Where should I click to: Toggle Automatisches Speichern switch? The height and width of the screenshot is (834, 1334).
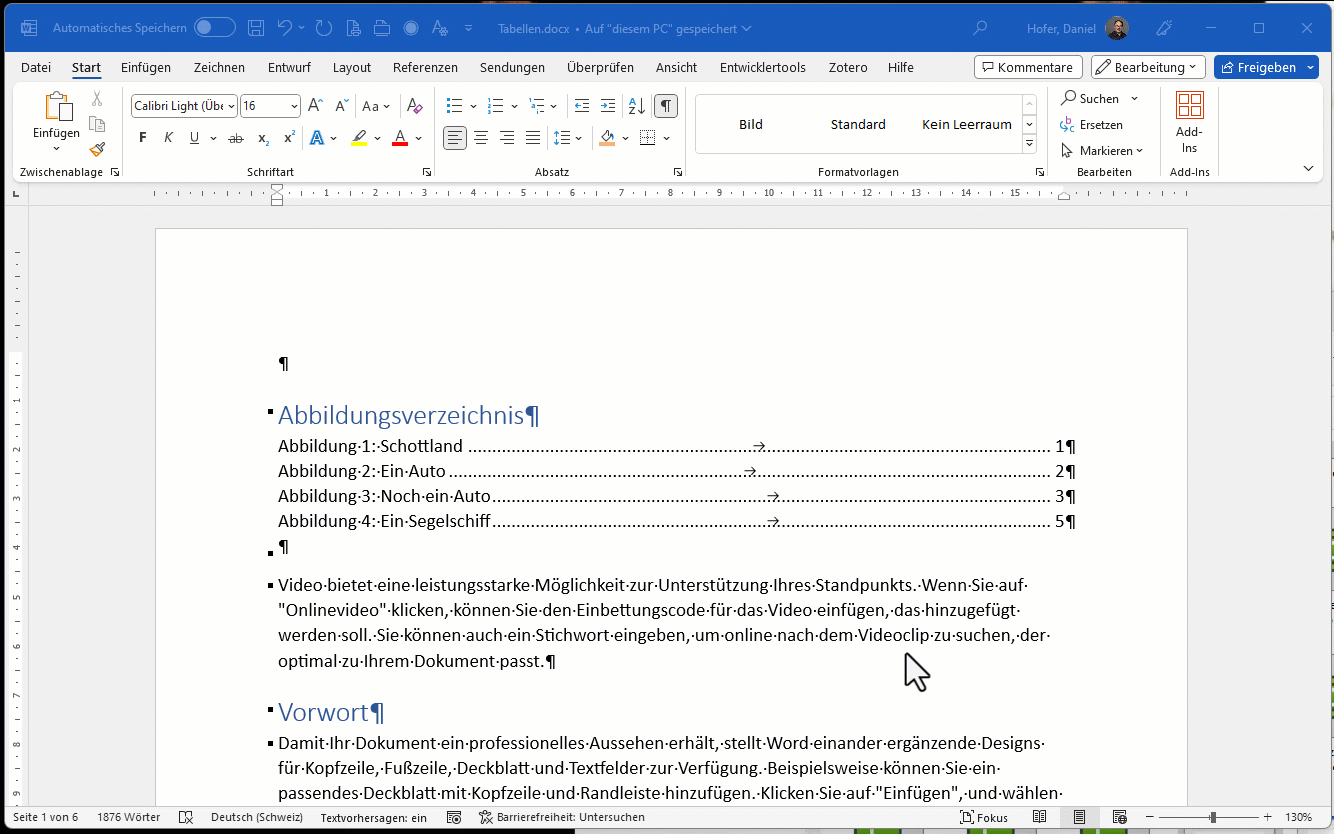[214, 28]
